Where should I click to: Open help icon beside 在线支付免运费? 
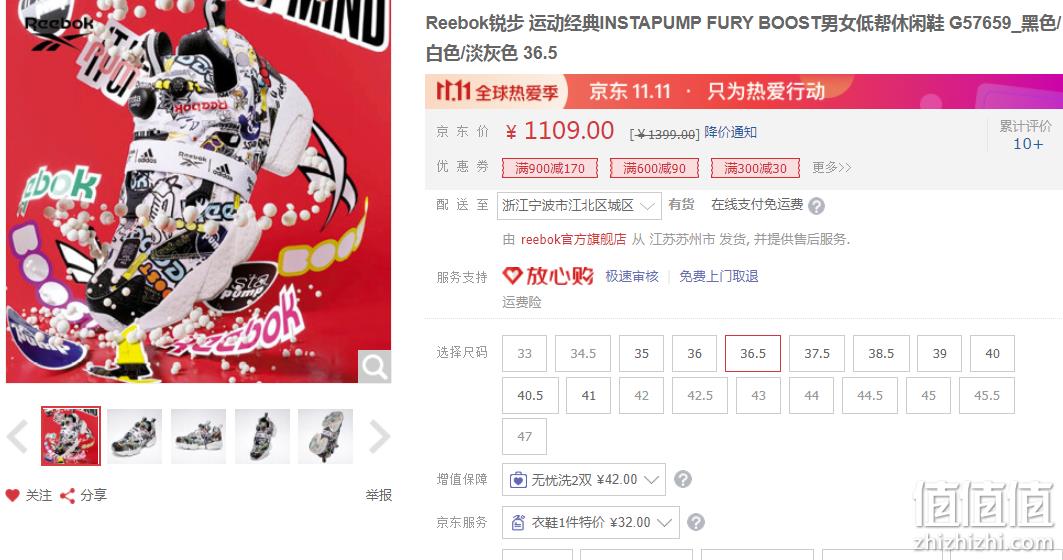coord(817,206)
